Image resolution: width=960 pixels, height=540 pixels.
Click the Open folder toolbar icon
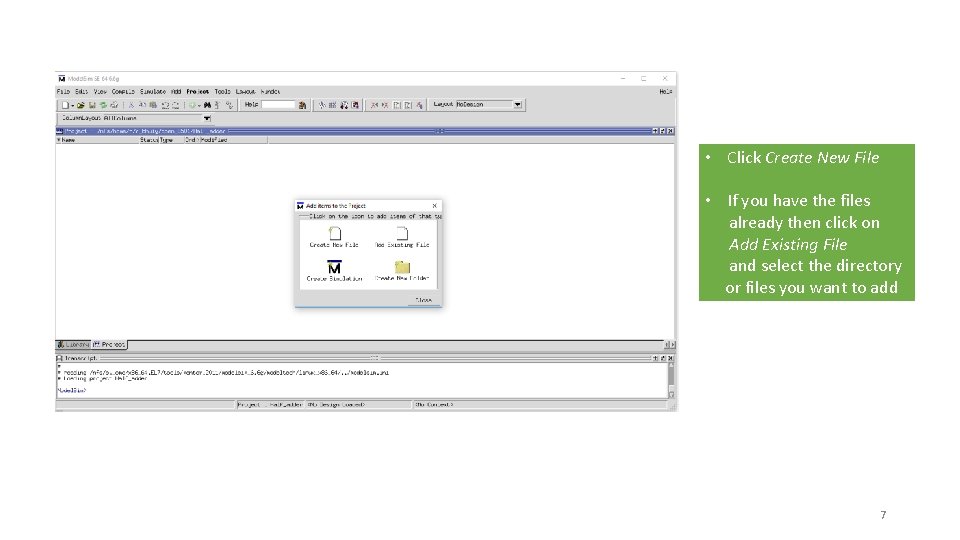click(x=80, y=105)
